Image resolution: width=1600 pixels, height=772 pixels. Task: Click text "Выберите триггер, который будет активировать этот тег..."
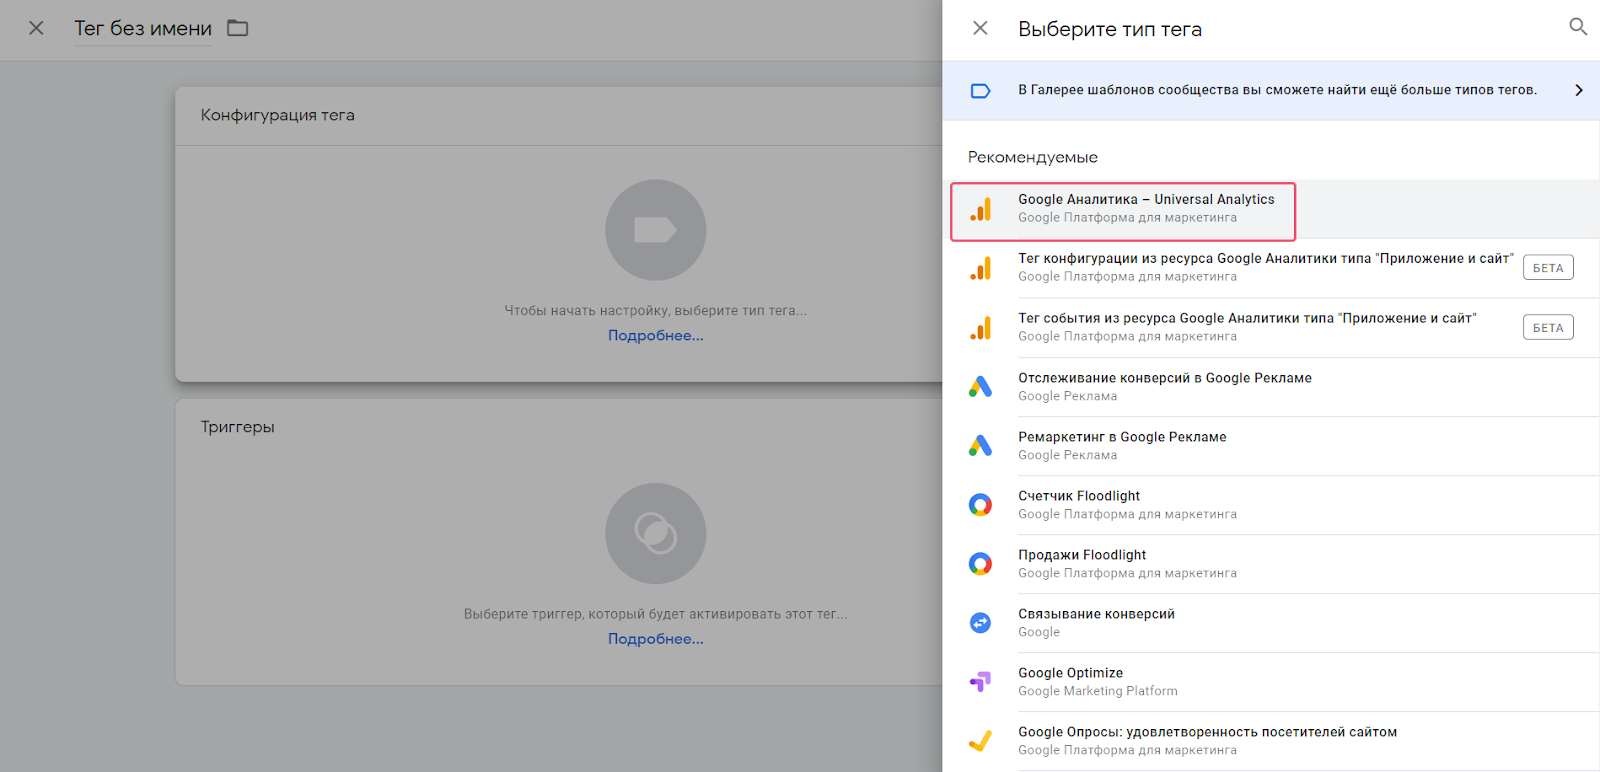tap(656, 614)
